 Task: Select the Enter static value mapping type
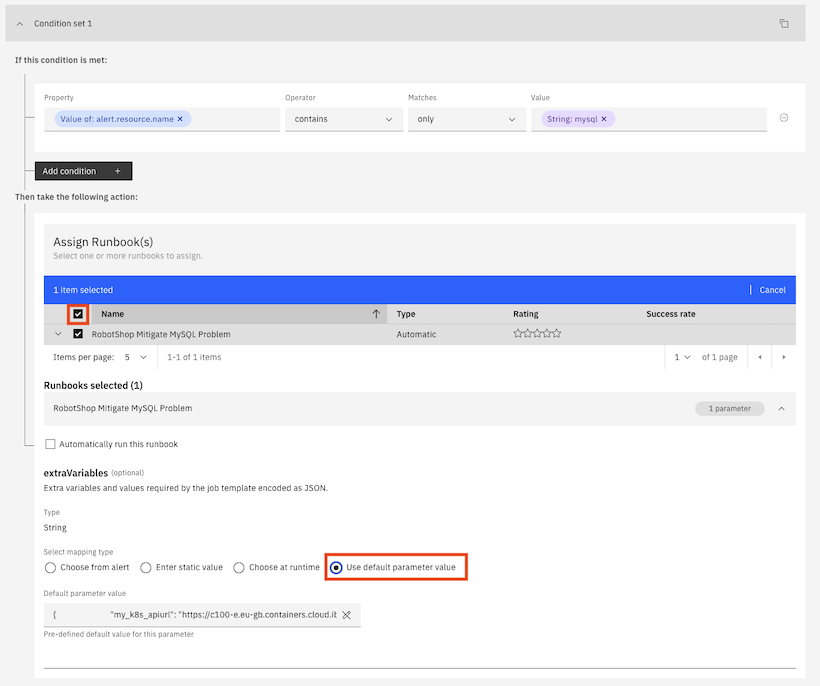146,568
